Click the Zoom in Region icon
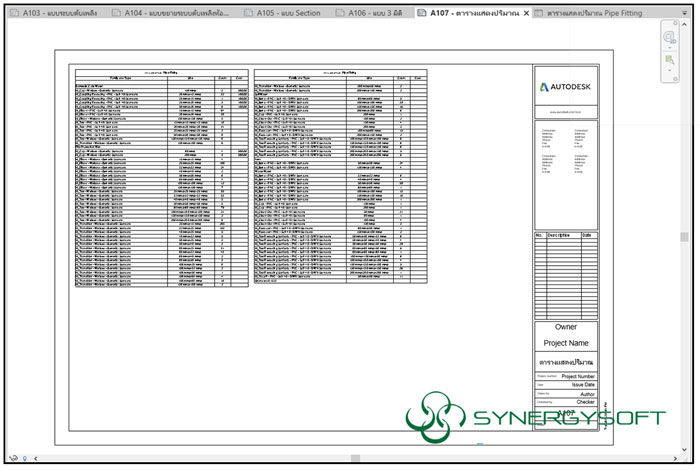This screenshot has width=700, height=470. (669, 61)
